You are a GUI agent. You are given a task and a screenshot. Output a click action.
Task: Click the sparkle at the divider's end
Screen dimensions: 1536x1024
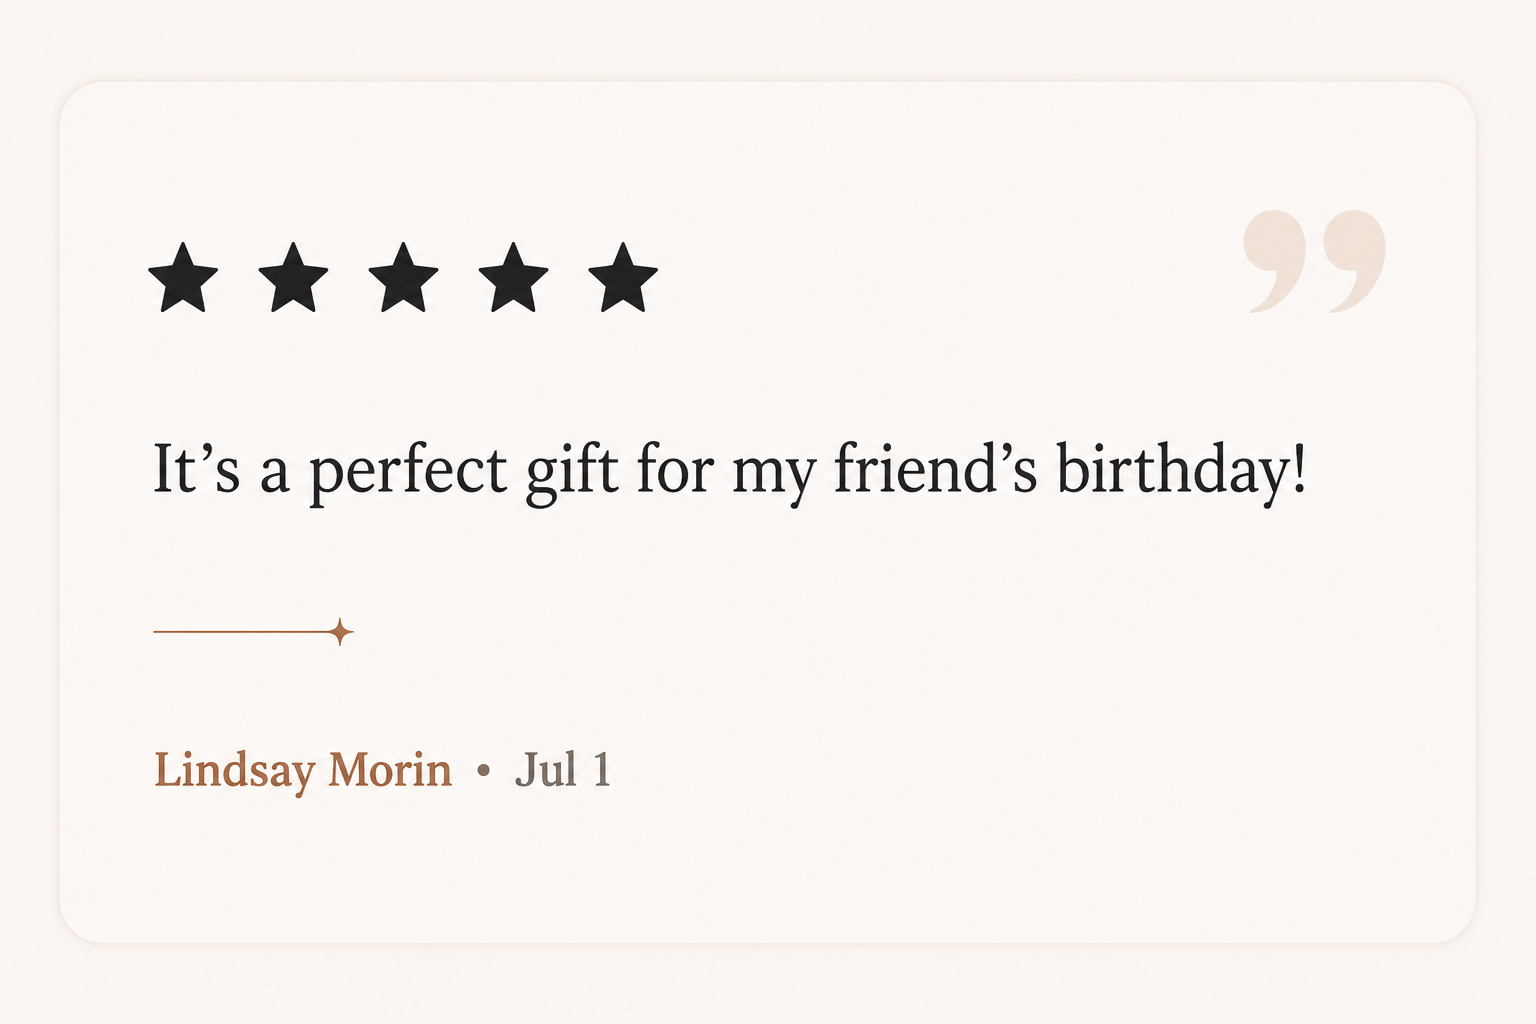[x=341, y=632]
